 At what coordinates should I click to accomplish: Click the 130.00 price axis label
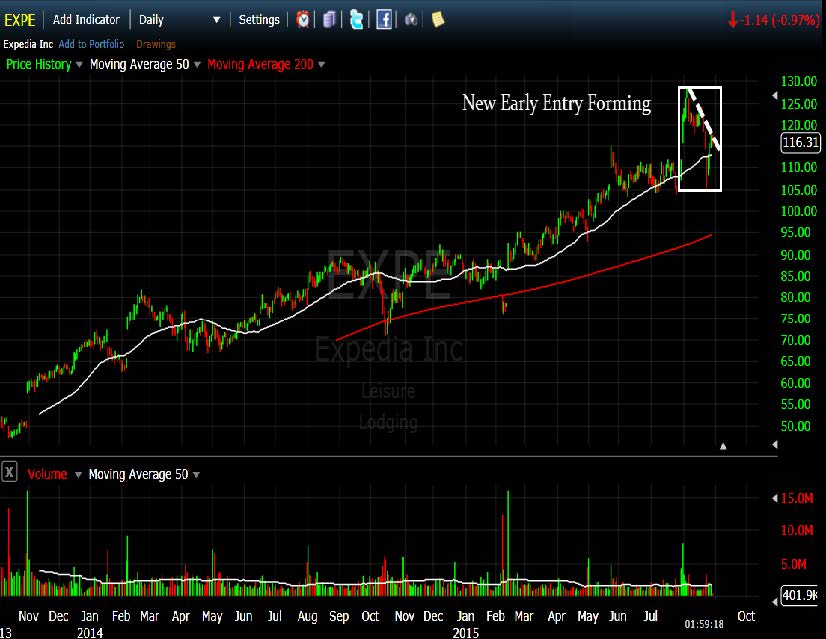[799, 81]
